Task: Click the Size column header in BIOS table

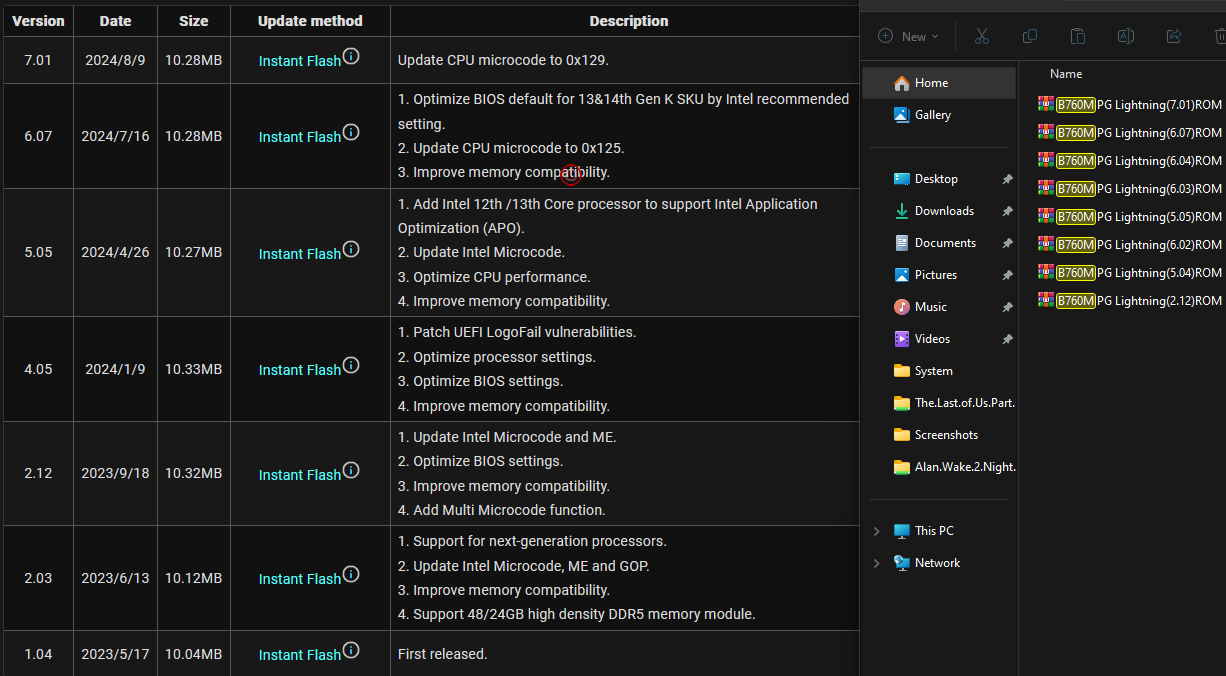Action: [x=194, y=21]
